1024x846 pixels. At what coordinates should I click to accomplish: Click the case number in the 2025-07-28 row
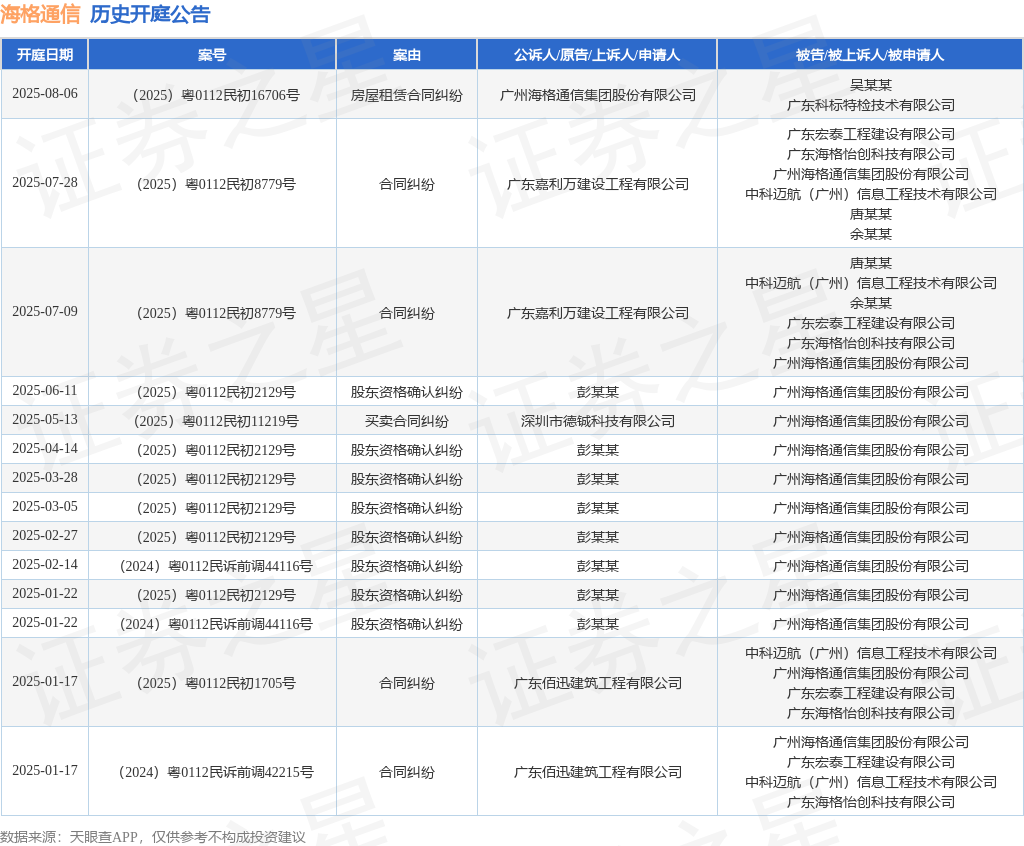pos(212,184)
